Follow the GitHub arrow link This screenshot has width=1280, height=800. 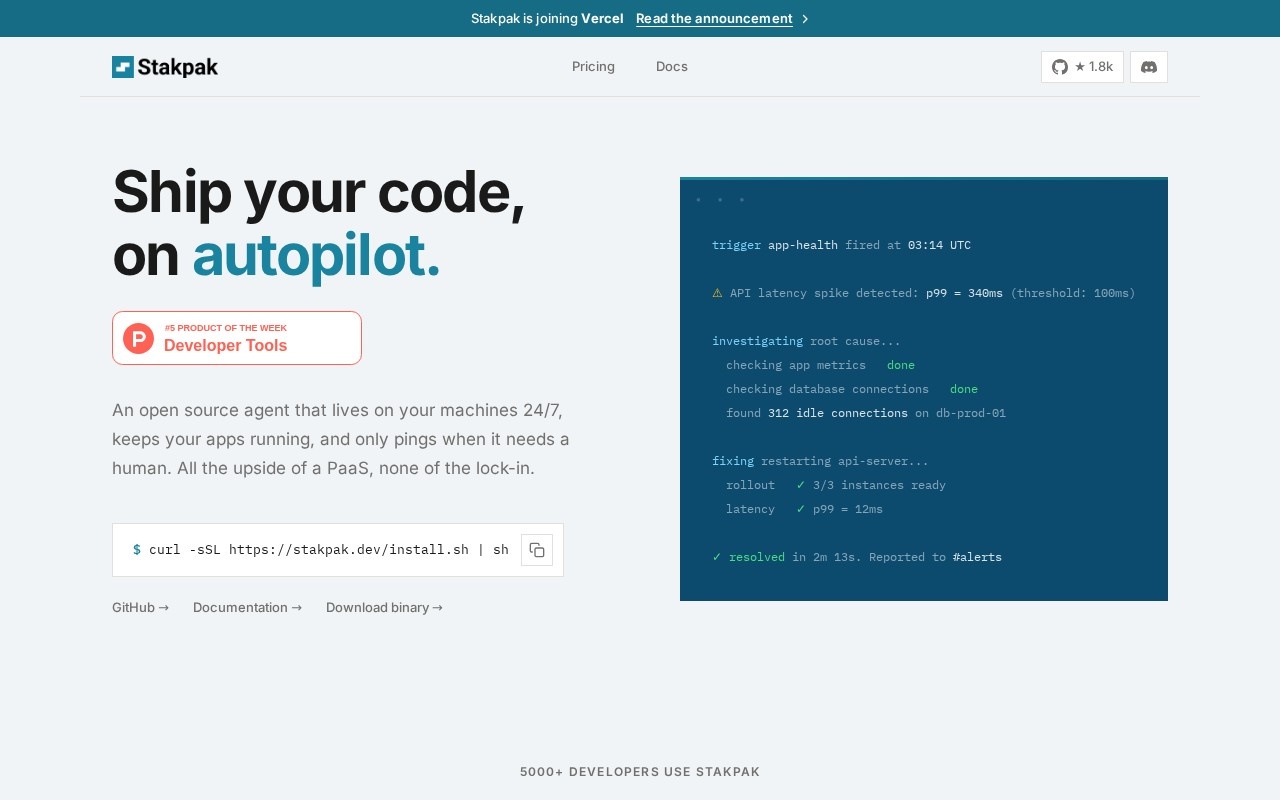pyautogui.click(x=140, y=607)
